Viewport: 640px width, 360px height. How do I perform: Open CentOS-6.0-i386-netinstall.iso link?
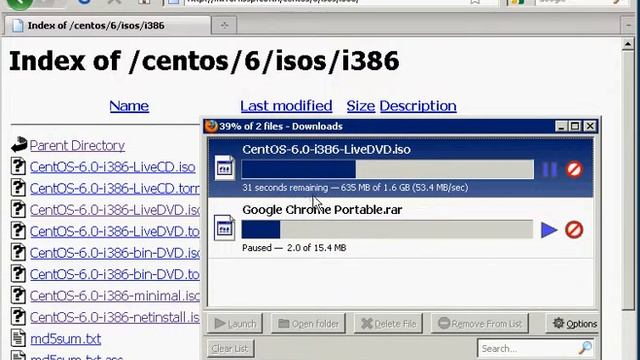pyautogui.click(x=115, y=317)
